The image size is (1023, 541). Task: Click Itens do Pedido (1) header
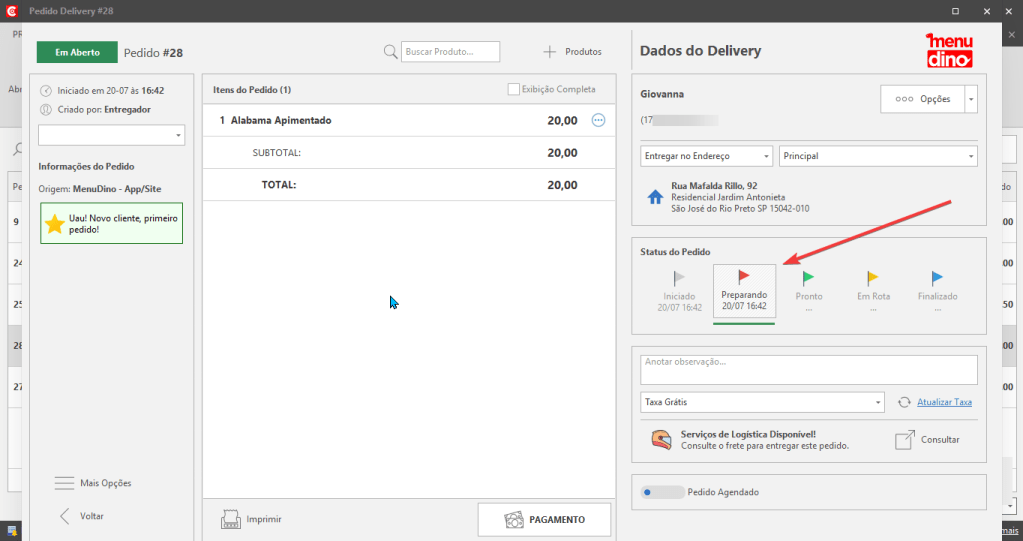coord(252,89)
